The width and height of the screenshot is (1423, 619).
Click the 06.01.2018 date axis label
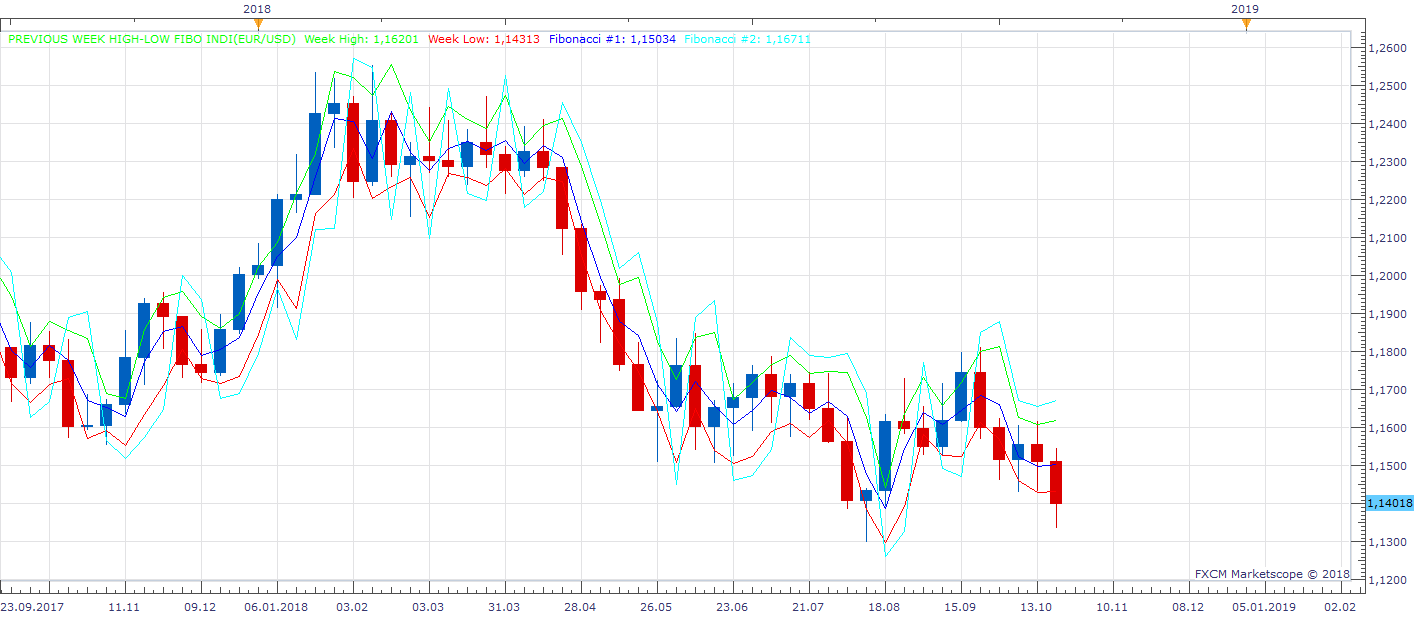click(x=276, y=607)
